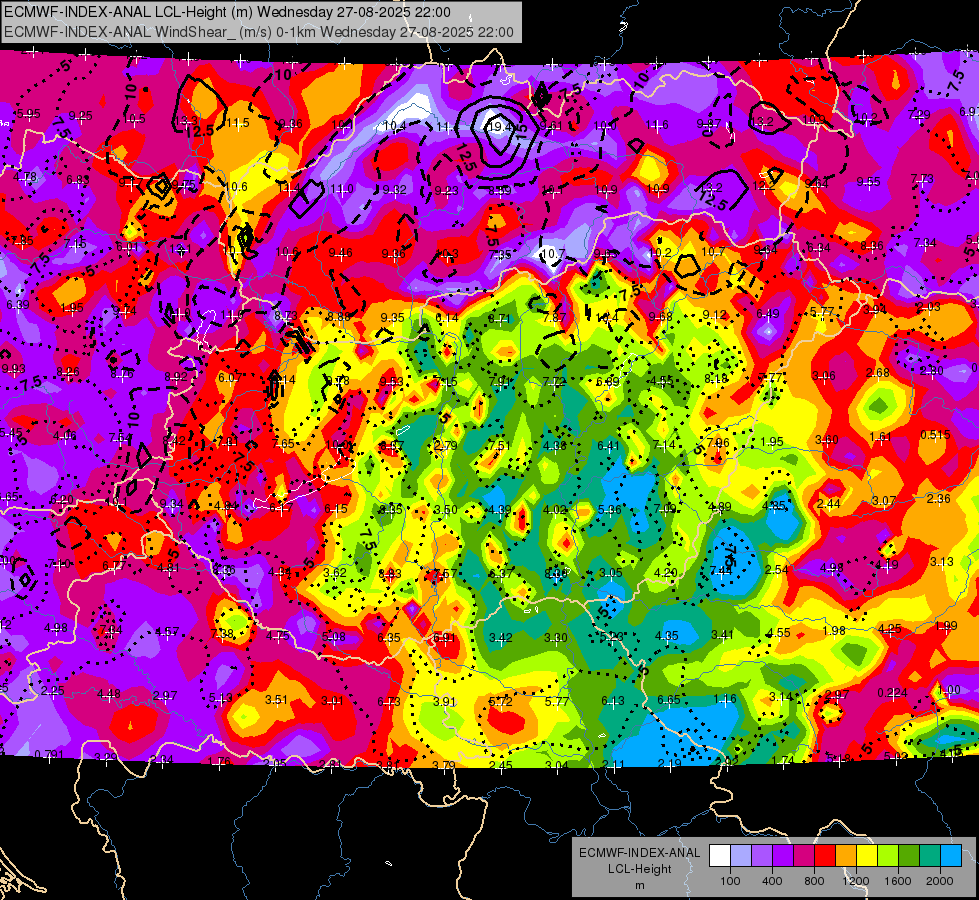Click the red legend swatch
The image size is (979, 900).
tap(825, 856)
